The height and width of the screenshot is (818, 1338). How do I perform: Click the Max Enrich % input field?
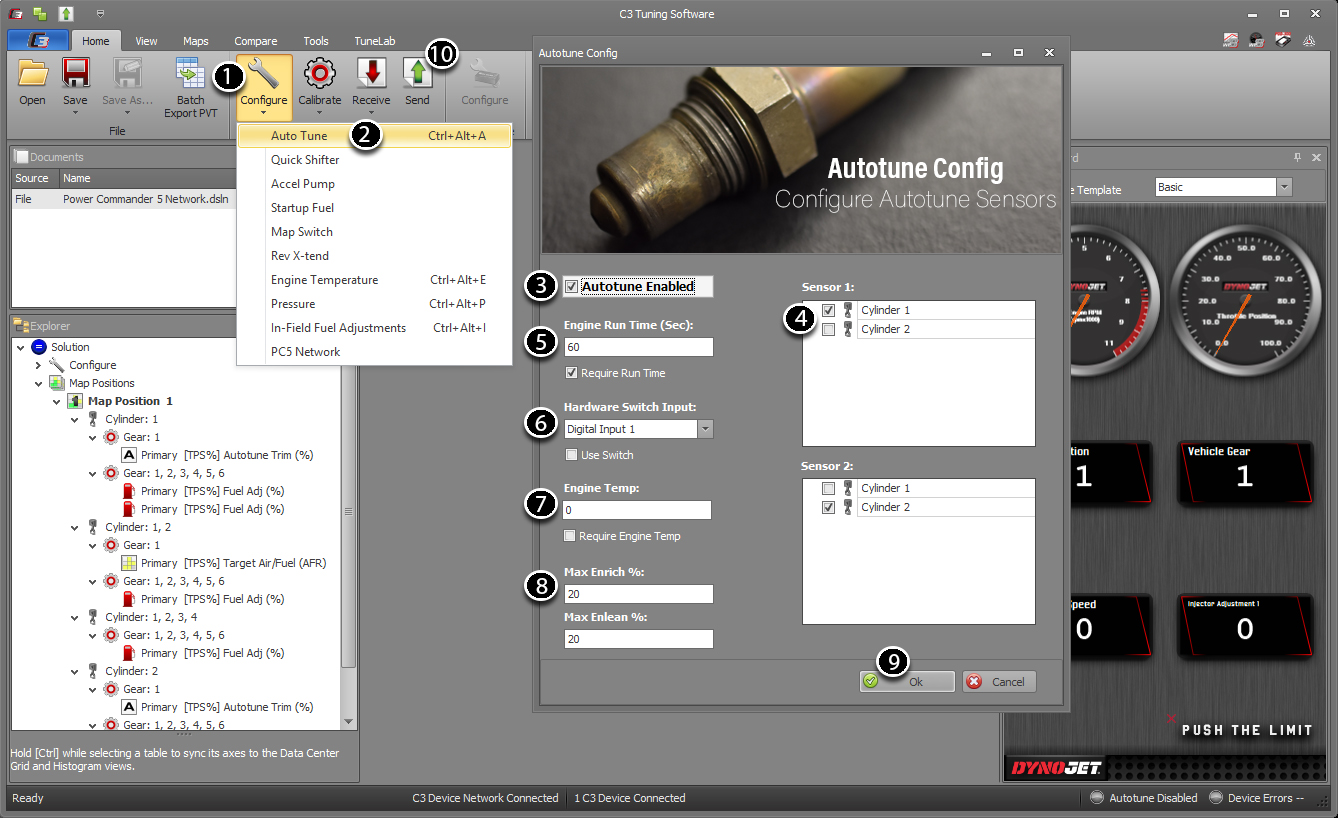(x=638, y=594)
